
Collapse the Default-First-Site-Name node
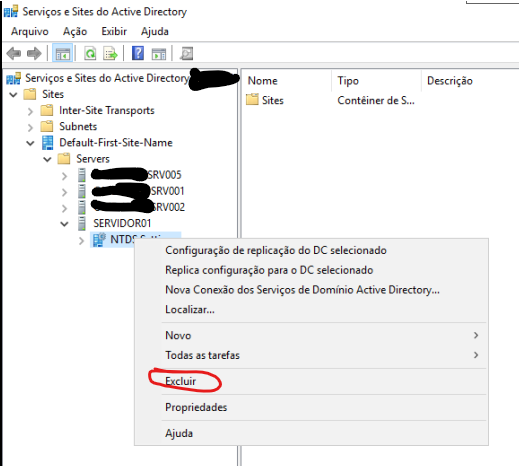[30, 143]
